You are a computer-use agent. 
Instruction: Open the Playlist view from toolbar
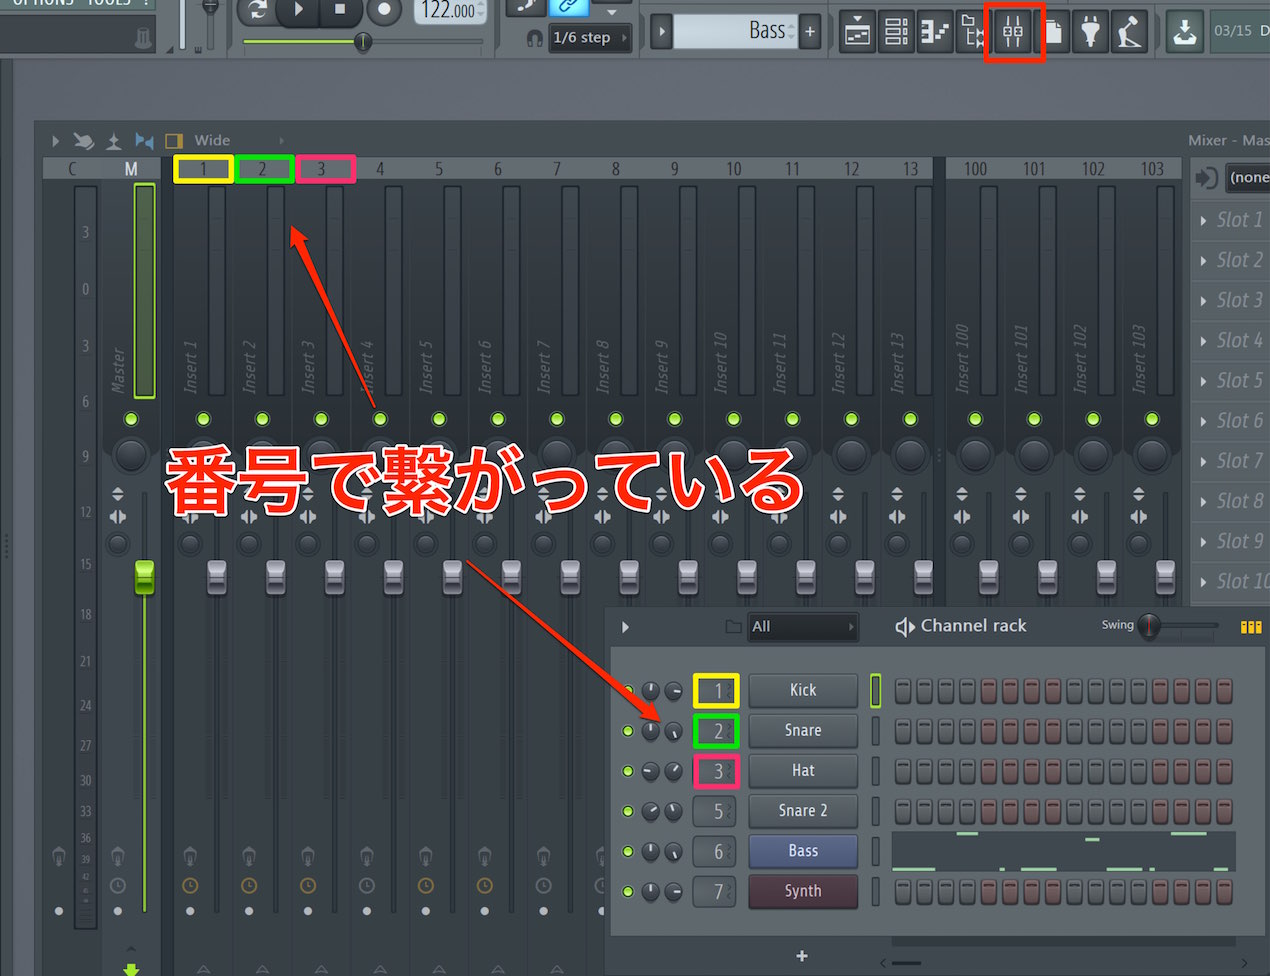(x=858, y=32)
